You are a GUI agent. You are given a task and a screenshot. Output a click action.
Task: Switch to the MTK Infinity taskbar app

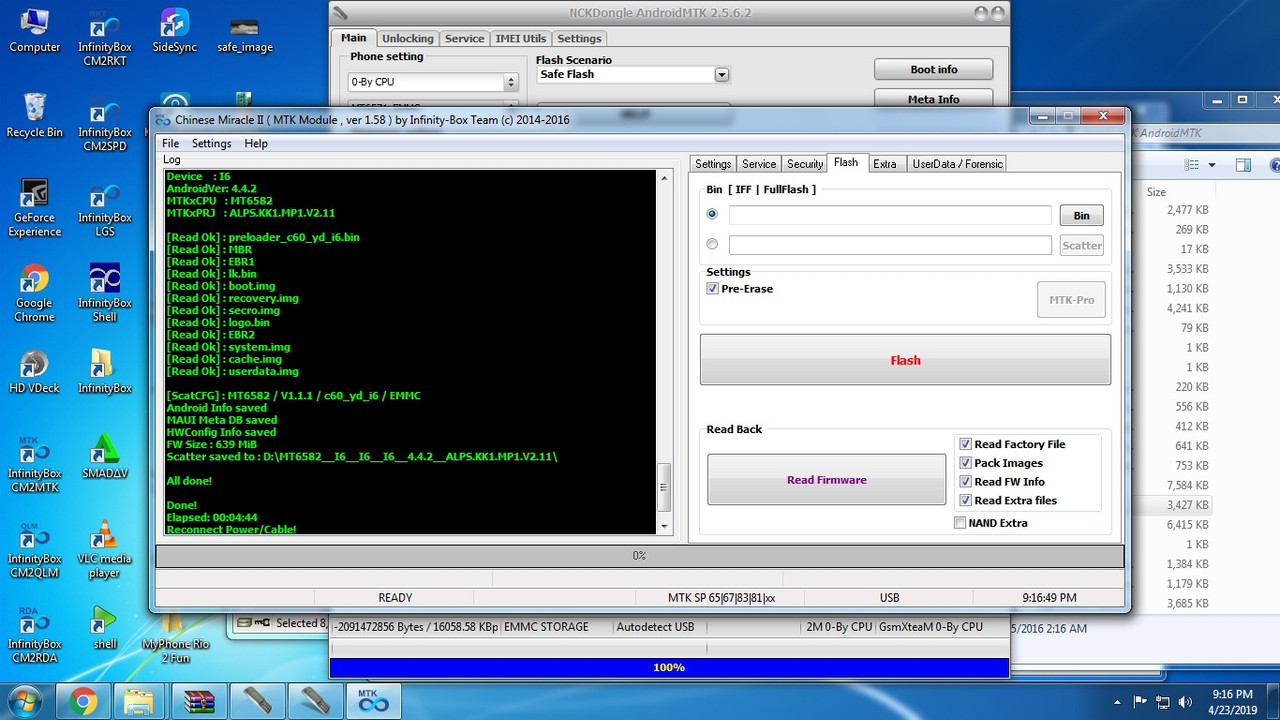pos(373,701)
